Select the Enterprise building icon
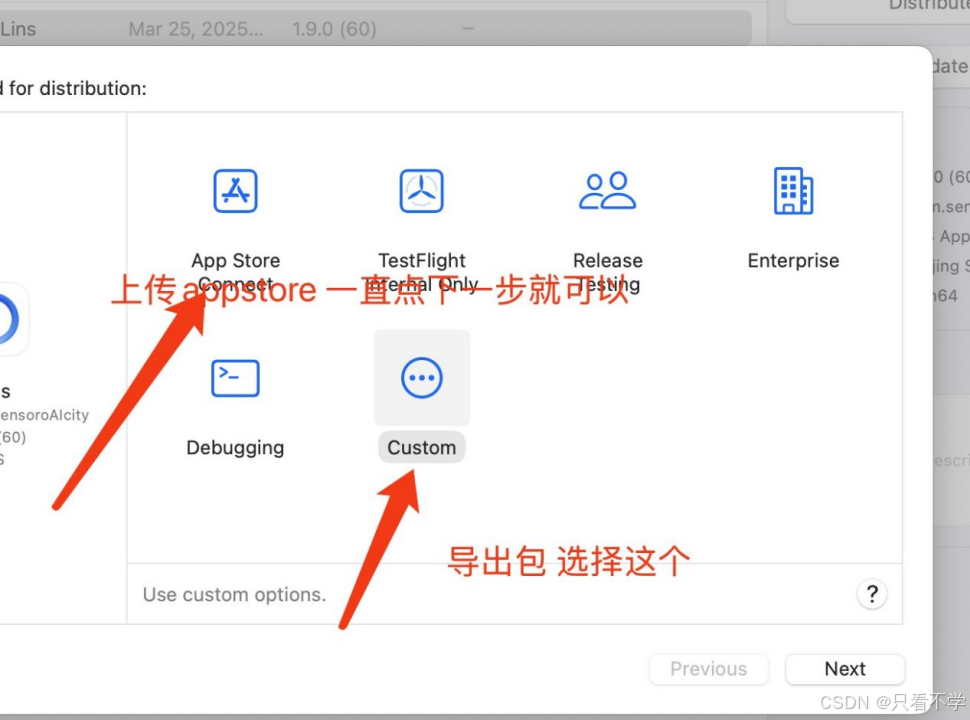970x720 pixels. point(793,191)
